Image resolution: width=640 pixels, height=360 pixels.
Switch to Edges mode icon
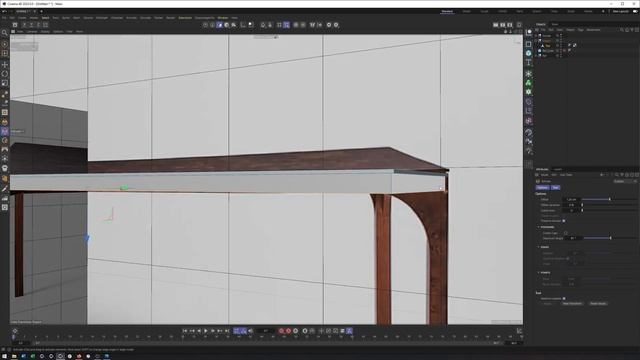pos(212,25)
